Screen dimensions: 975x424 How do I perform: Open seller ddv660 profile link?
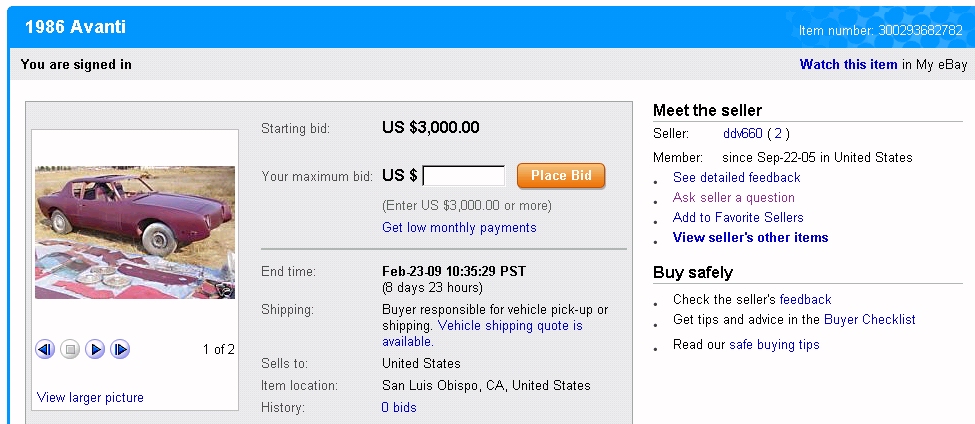pyautogui.click(x=742, y=133)
